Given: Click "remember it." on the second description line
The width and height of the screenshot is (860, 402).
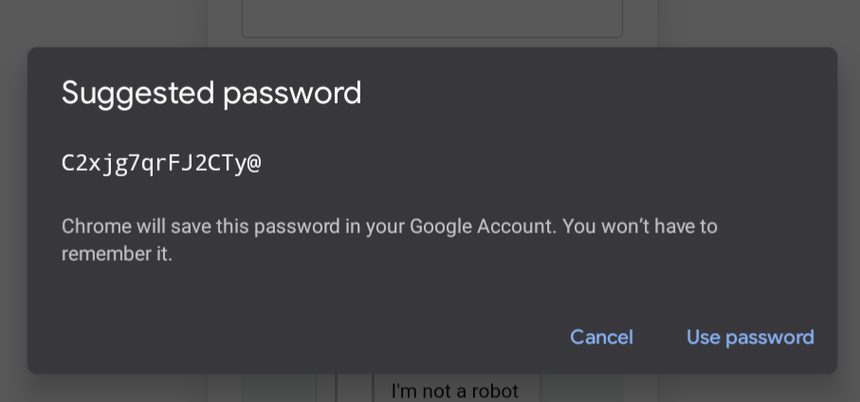Looking at the screenshot, I should pos(117,254).
